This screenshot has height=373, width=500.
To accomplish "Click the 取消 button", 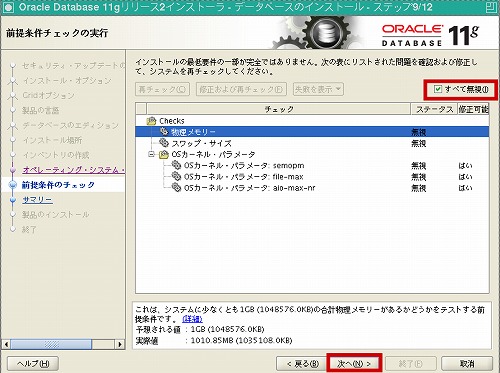I will click(x=467, y=363).
